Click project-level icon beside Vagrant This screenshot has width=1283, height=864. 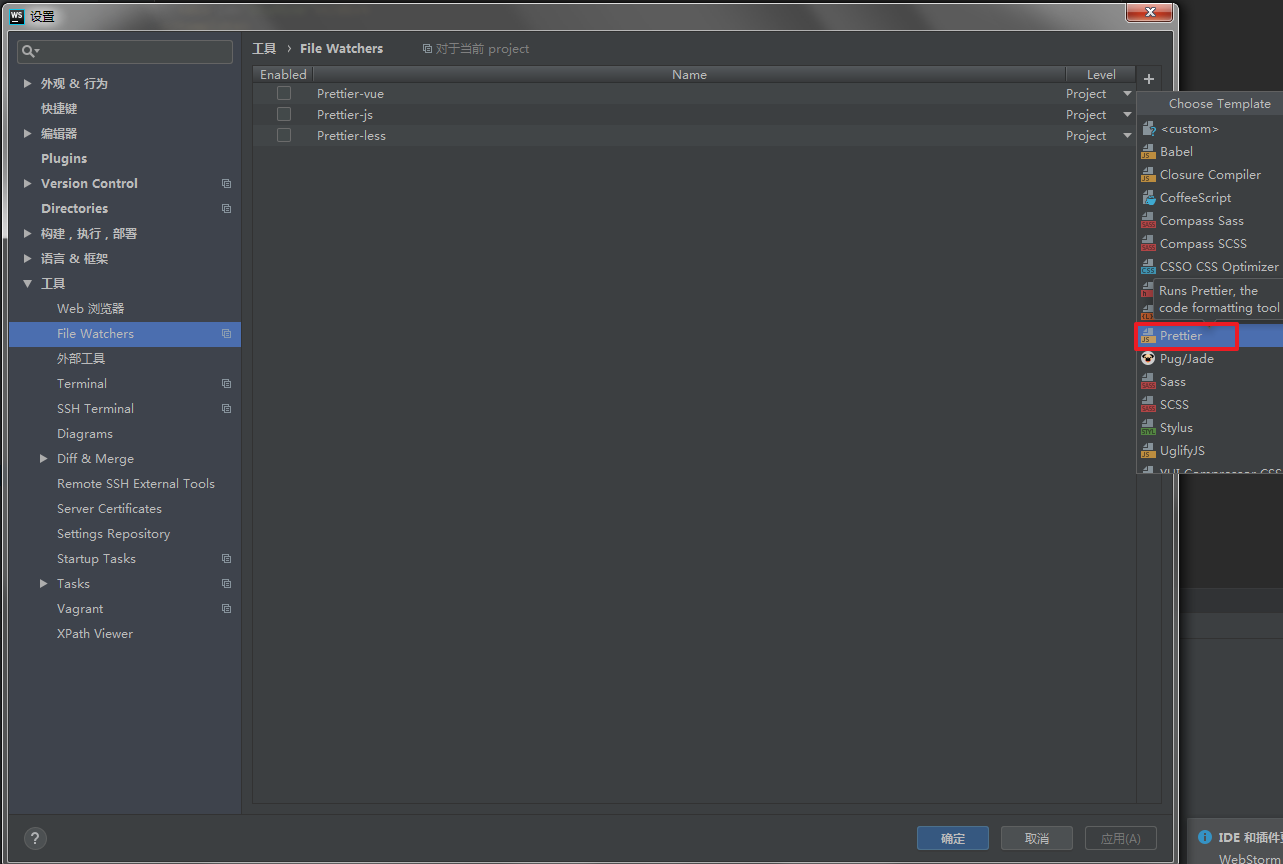(226, 609)
